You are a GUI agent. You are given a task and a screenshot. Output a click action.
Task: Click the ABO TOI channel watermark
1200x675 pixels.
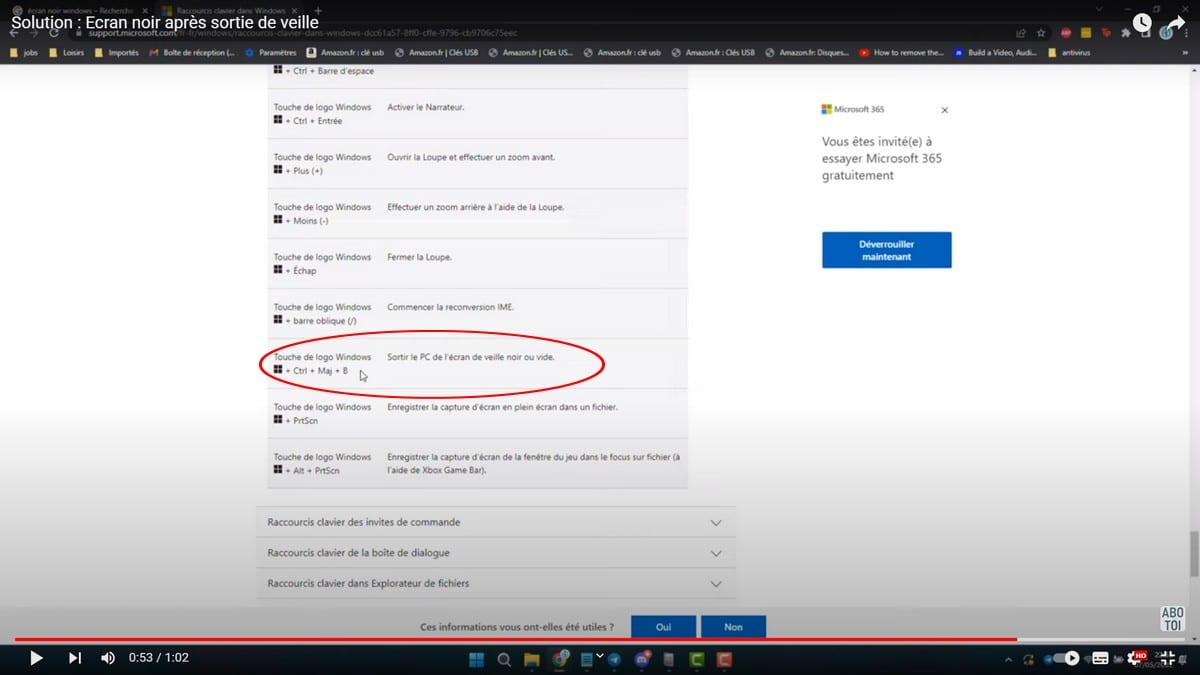click(1172, 619)
